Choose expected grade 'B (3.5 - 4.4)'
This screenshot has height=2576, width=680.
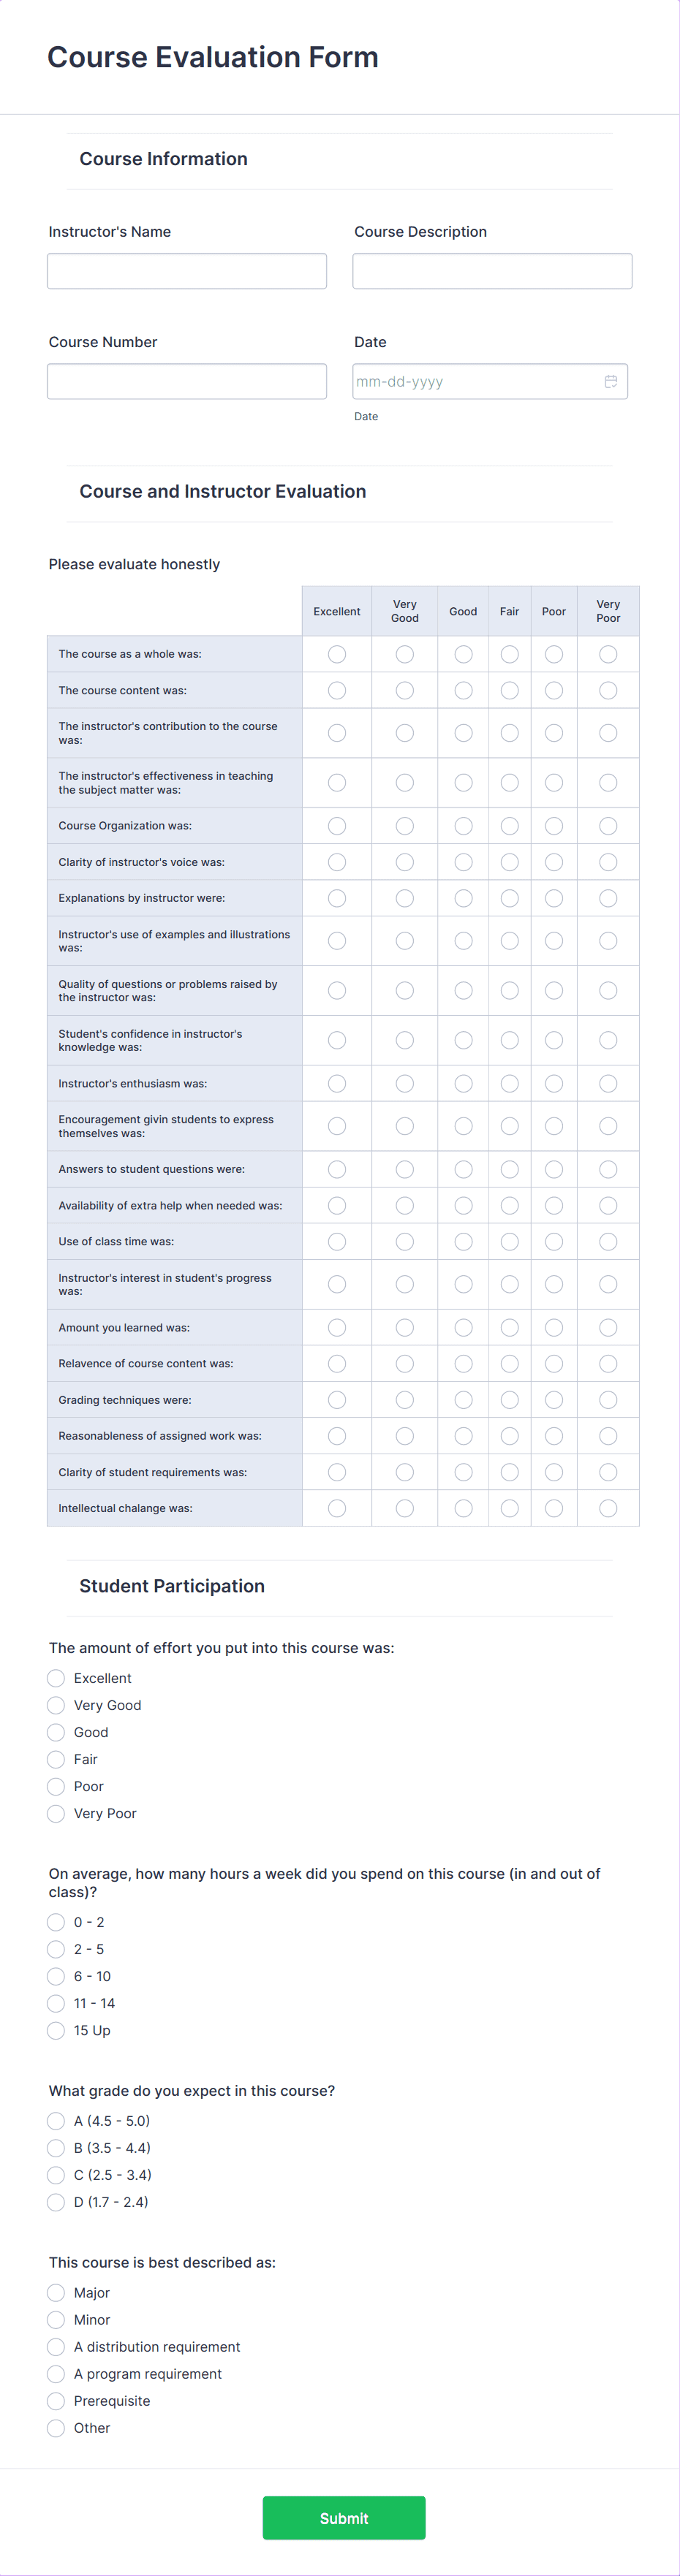point(56,2148)
